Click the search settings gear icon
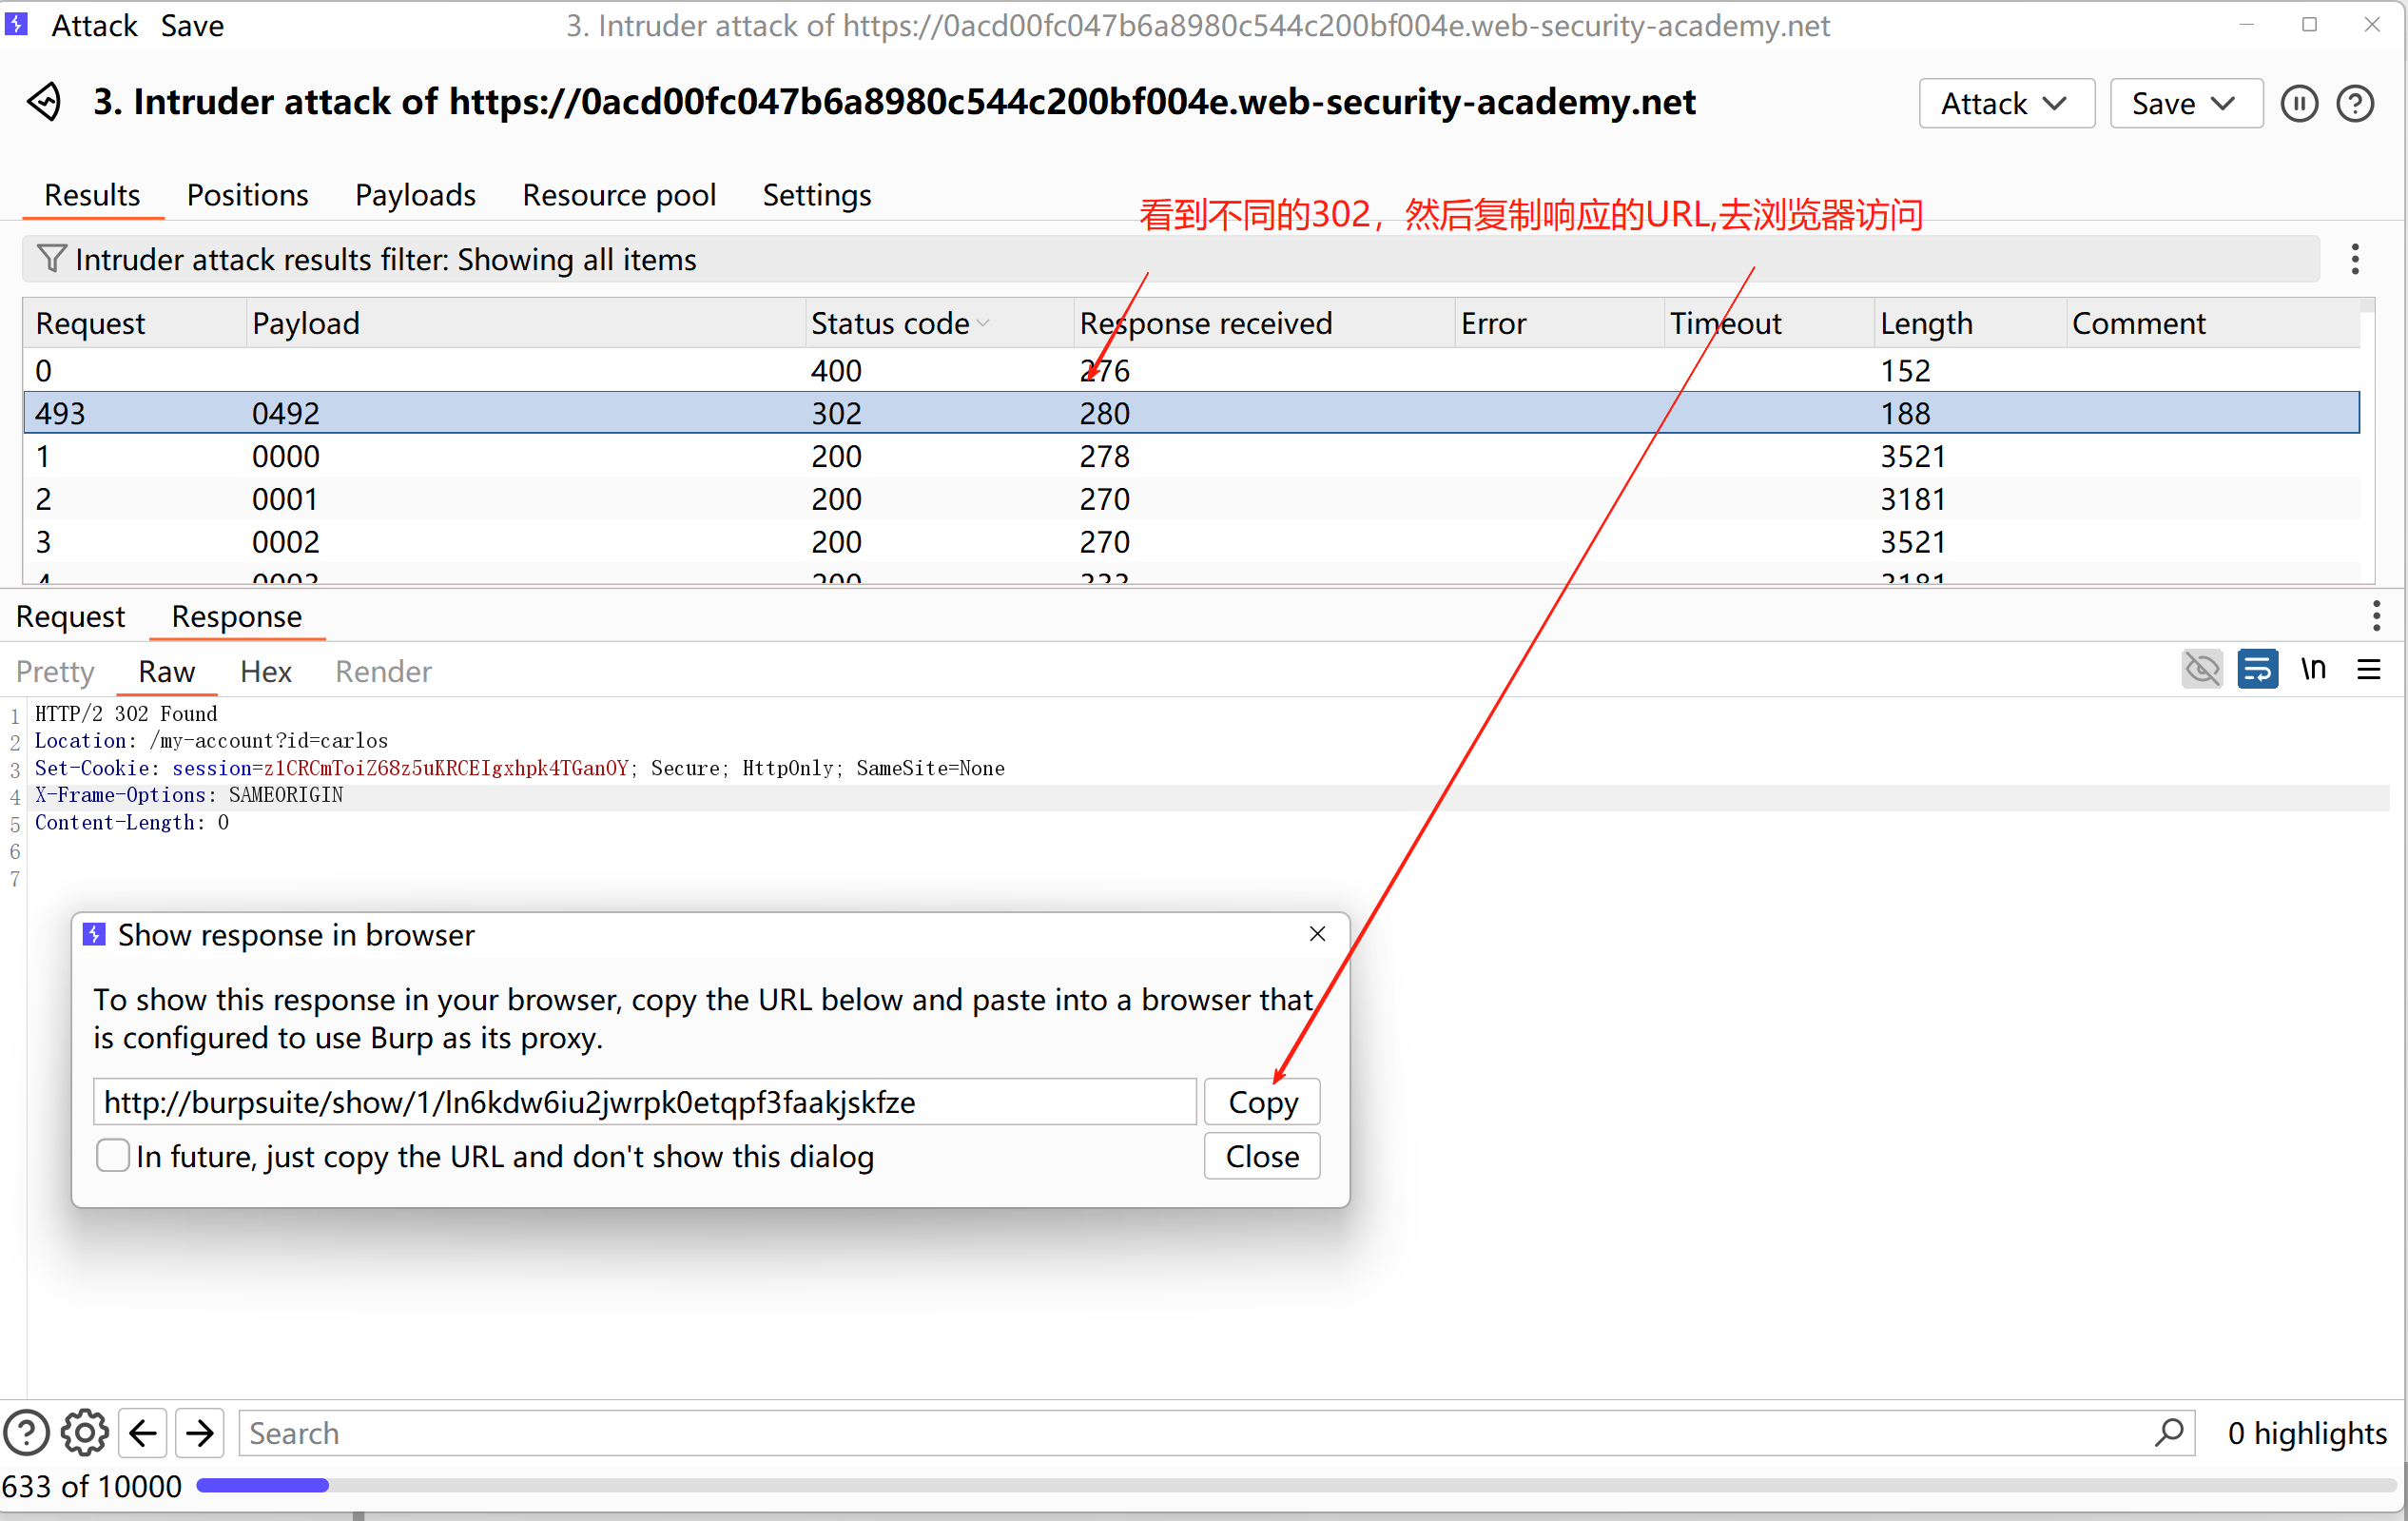Screen dimensions: 2408x1521 (84, 1432)
